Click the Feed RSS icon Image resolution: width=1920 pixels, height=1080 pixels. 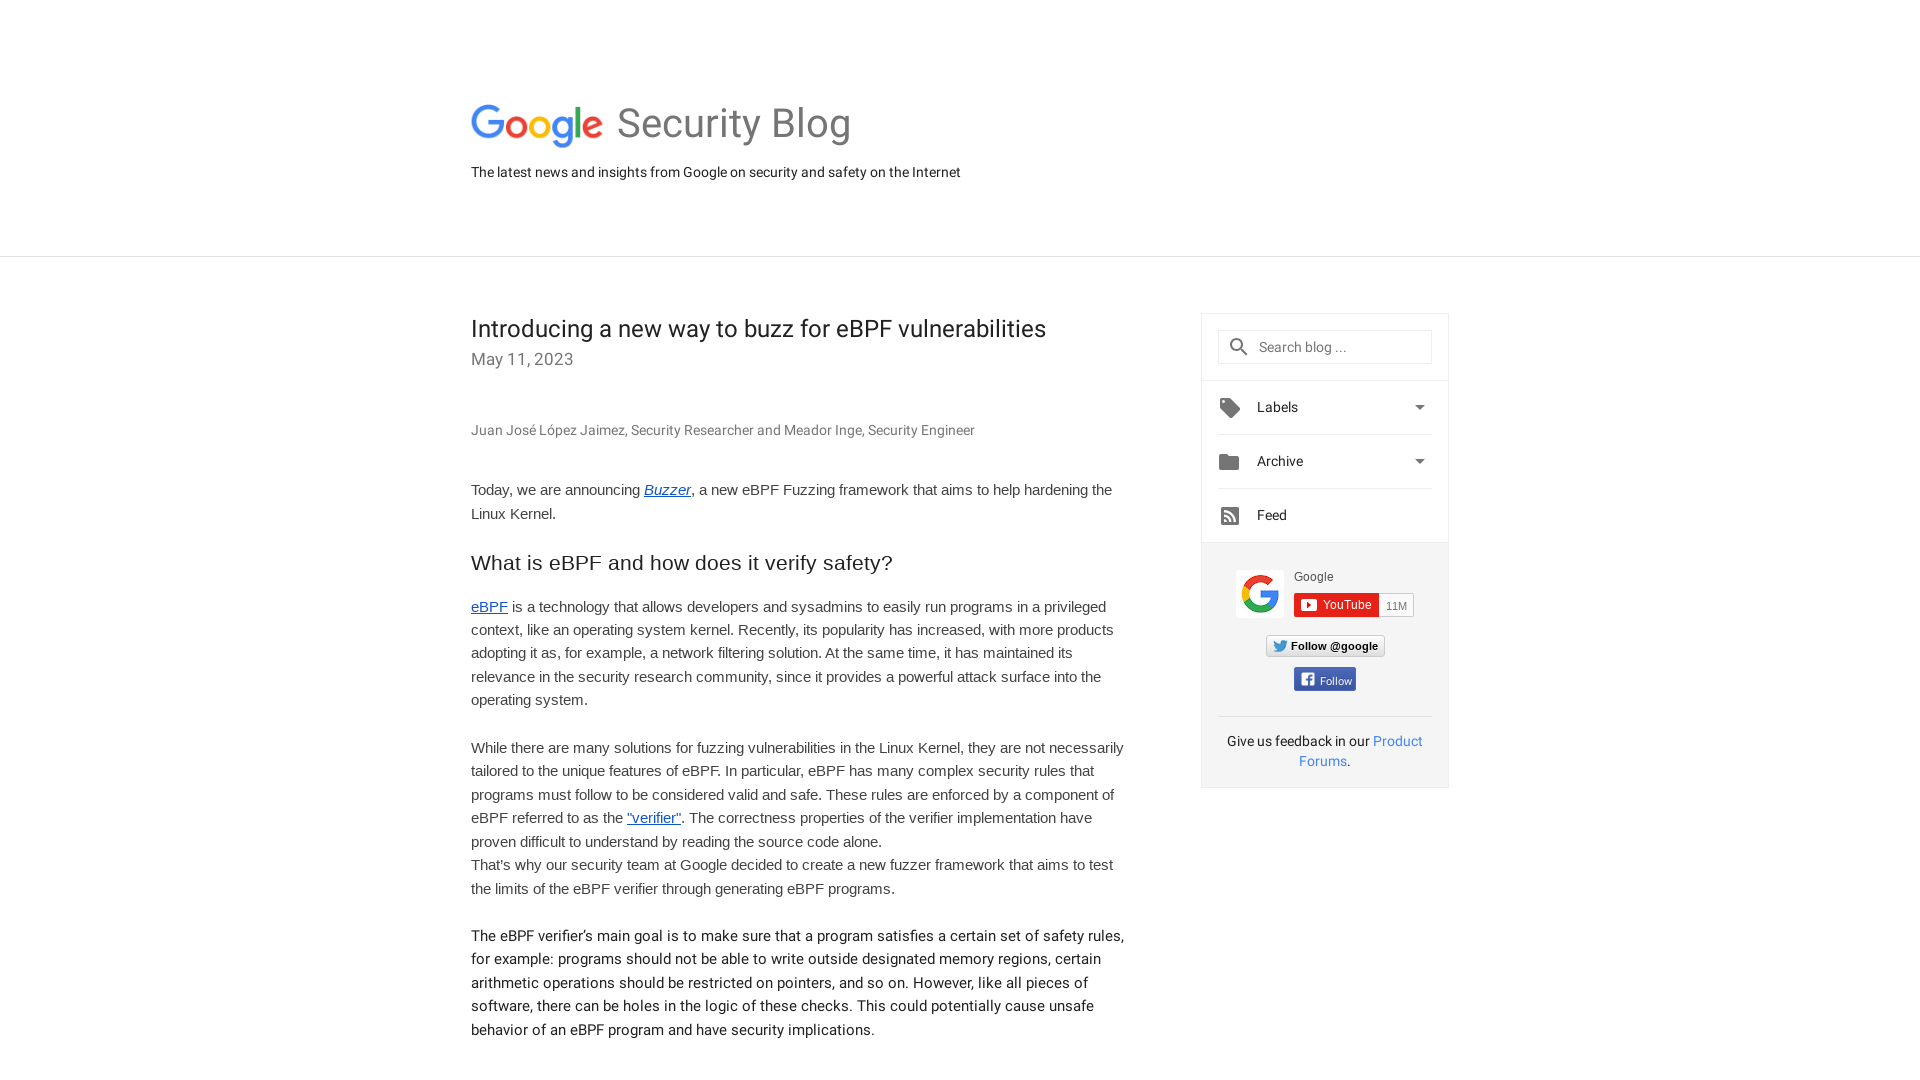1229,514
